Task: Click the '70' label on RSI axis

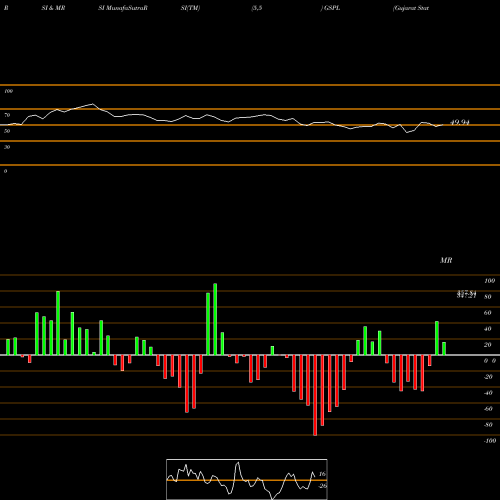Action: 7,115
